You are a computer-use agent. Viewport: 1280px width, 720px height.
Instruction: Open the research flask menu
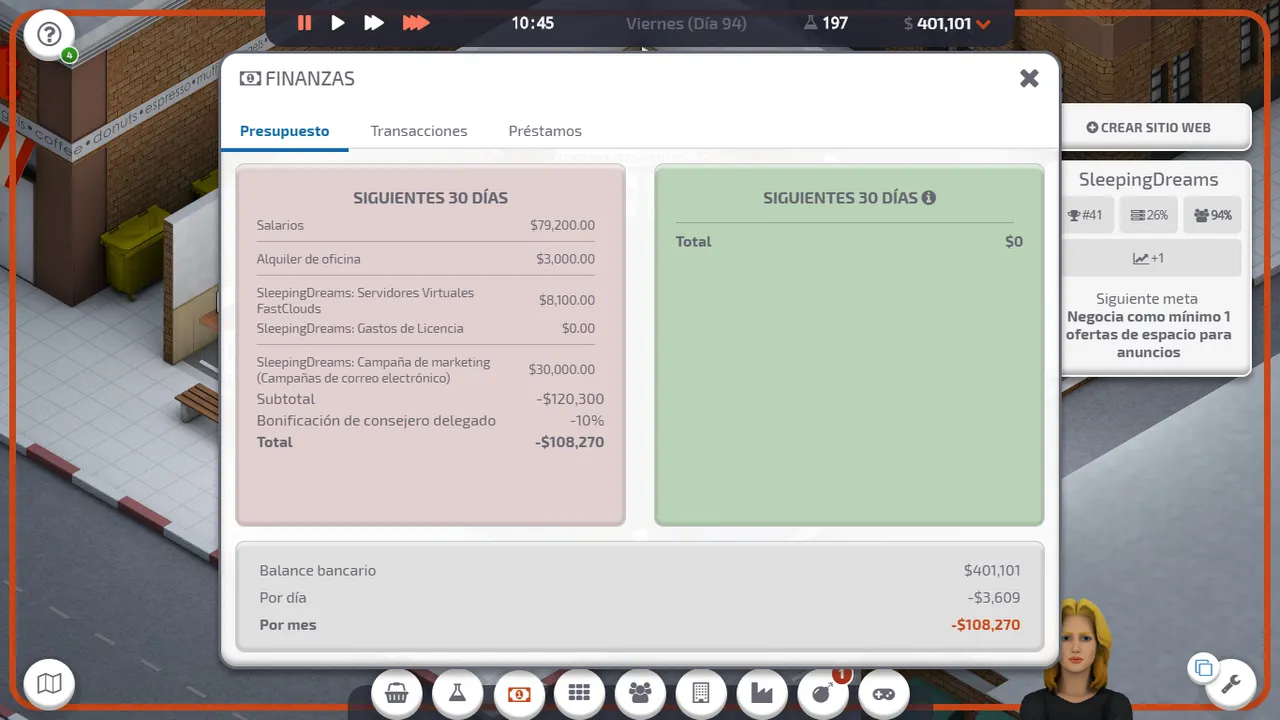click(x=458, y=693)
